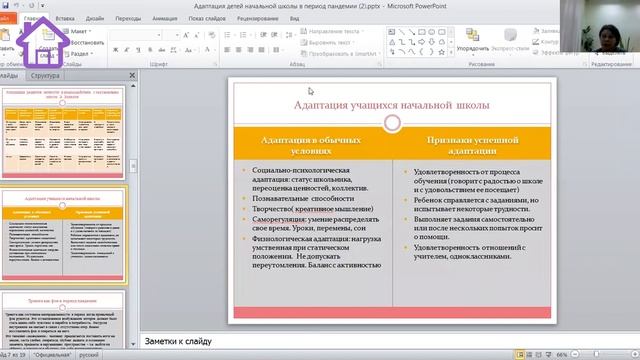The height and width of the screenshot is (360, 640).
Task: Select the slide thumbnail with orange table
Action: coord(62,133)
